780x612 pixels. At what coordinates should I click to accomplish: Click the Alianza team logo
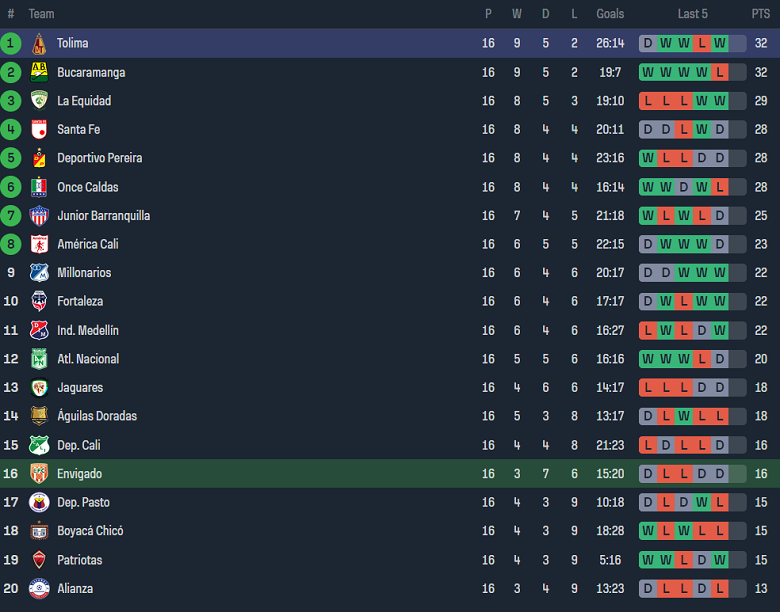tap(39, 588)
